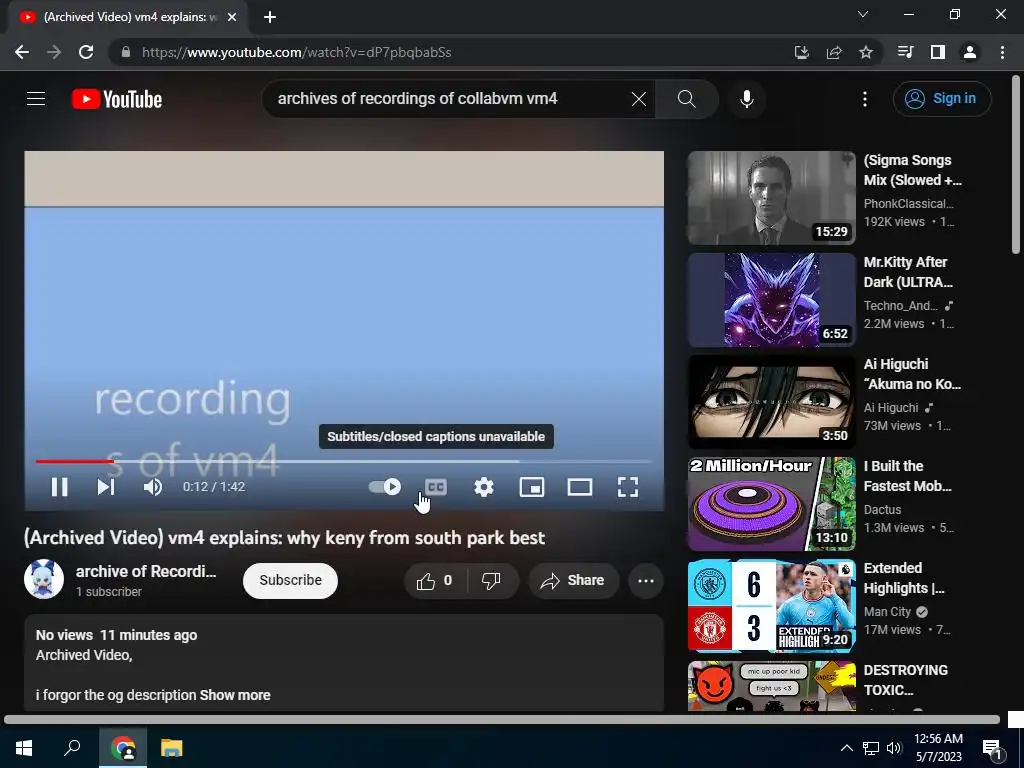Subscribe to the channel
The image size is (1024, 768).
pos(290,580)
